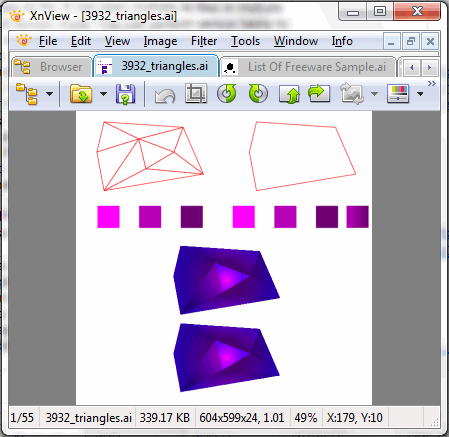Click the resize image icon
The height and width of the screenshot is (437, 449).
pyautogui.click(x=351, y=94)
